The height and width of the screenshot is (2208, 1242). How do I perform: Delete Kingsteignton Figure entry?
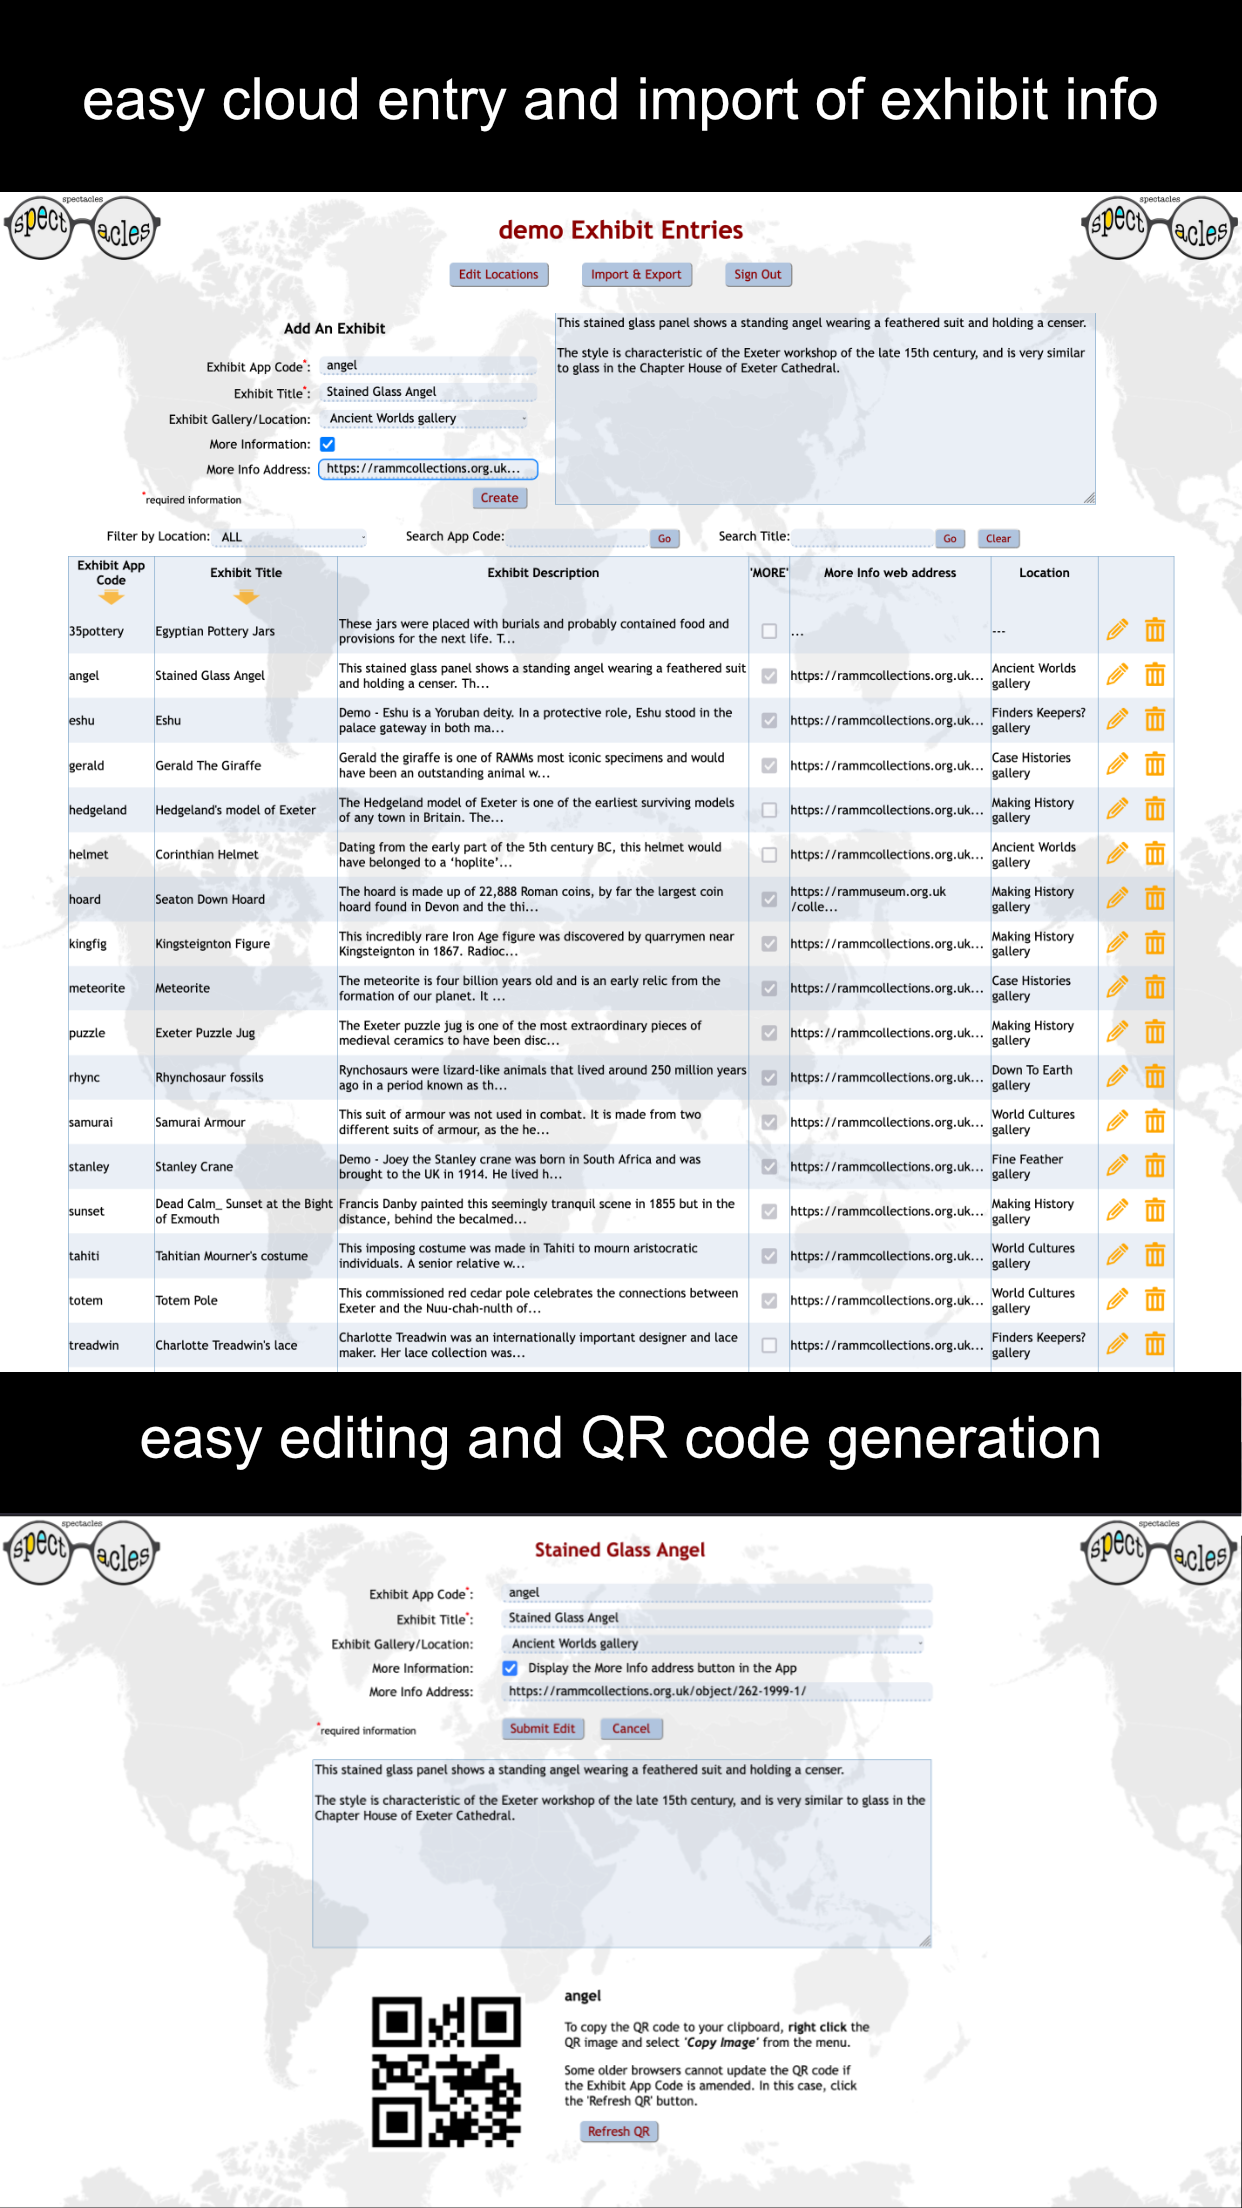[x=1155, y=943]
